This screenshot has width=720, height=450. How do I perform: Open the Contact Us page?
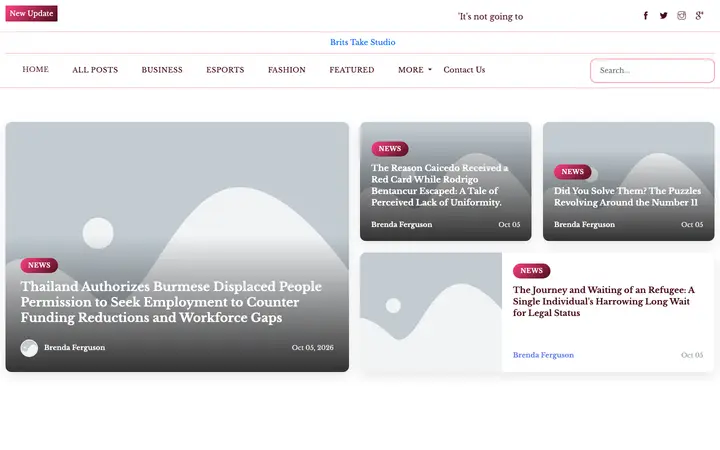click(x=464, y=70)
